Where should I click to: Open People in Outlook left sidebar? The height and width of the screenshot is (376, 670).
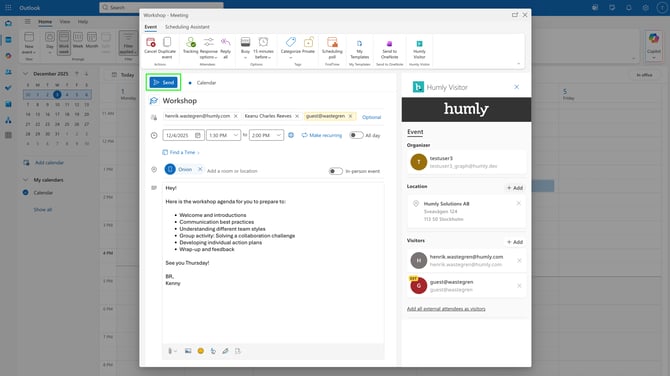tap(8, 72)
